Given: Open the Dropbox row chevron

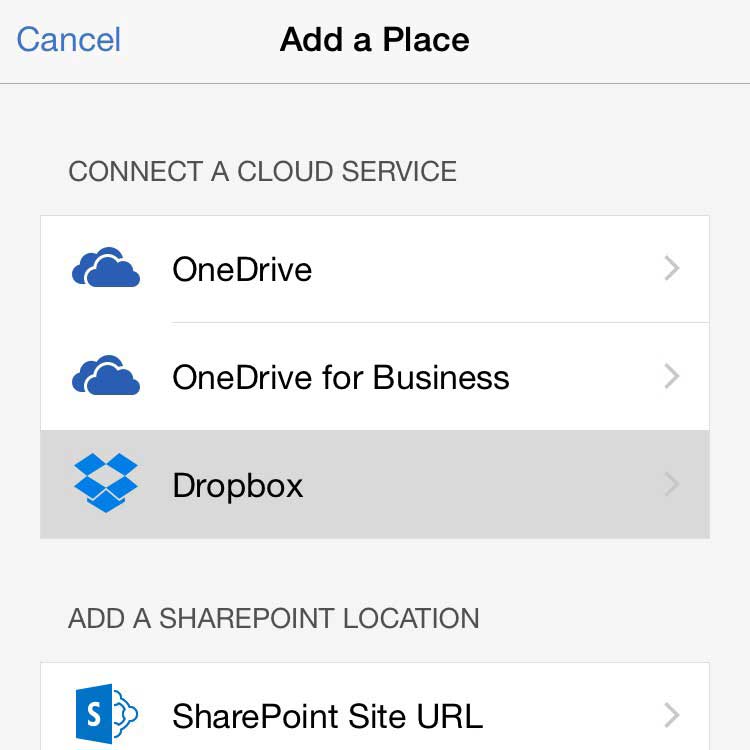Looking at the screenshot, I should pos(672,484).
